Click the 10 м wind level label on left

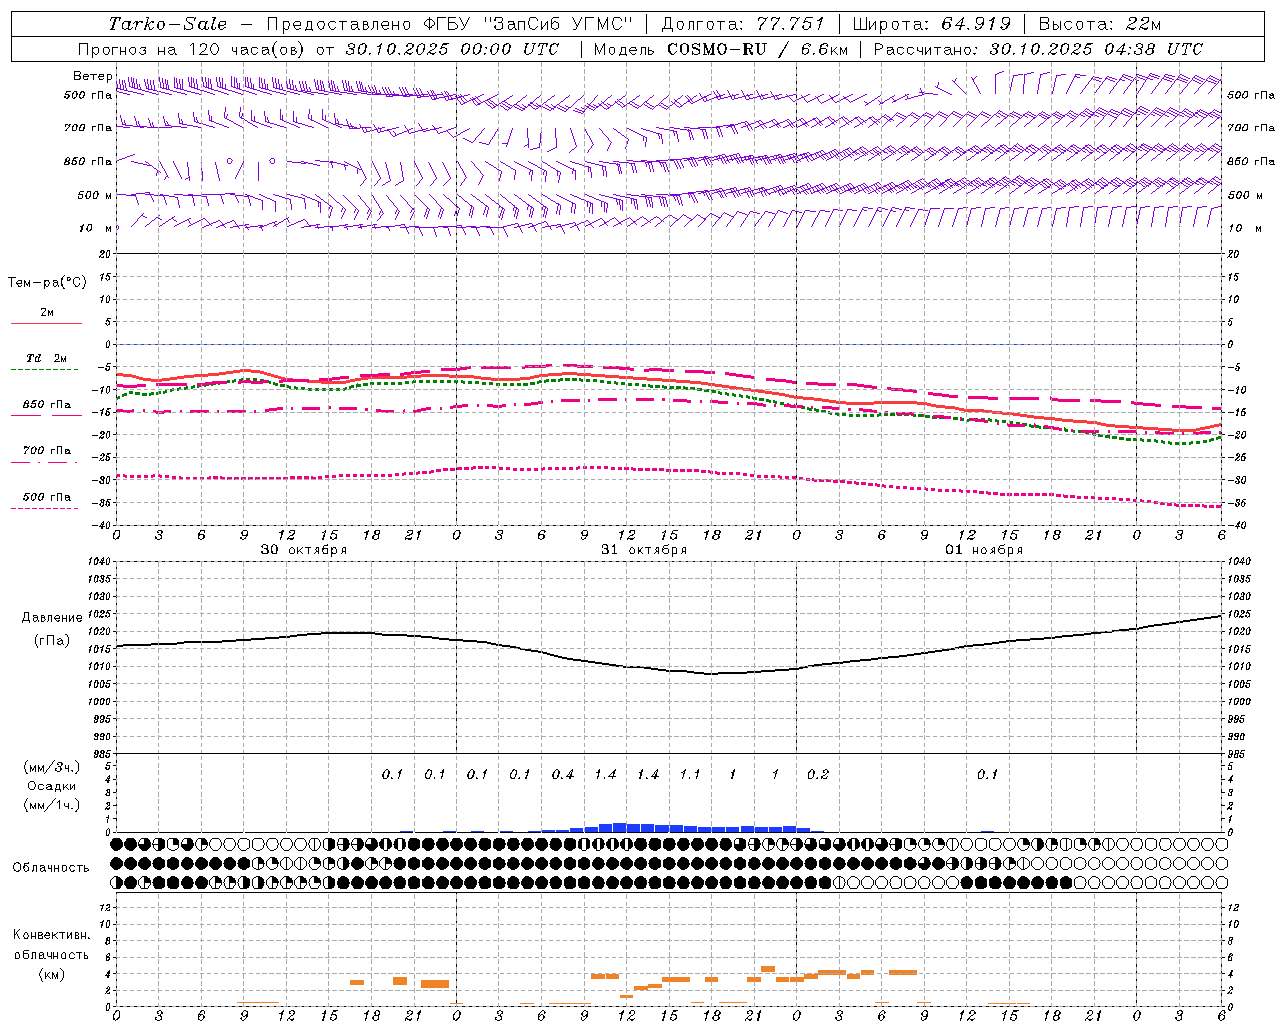tap(96, 228)
